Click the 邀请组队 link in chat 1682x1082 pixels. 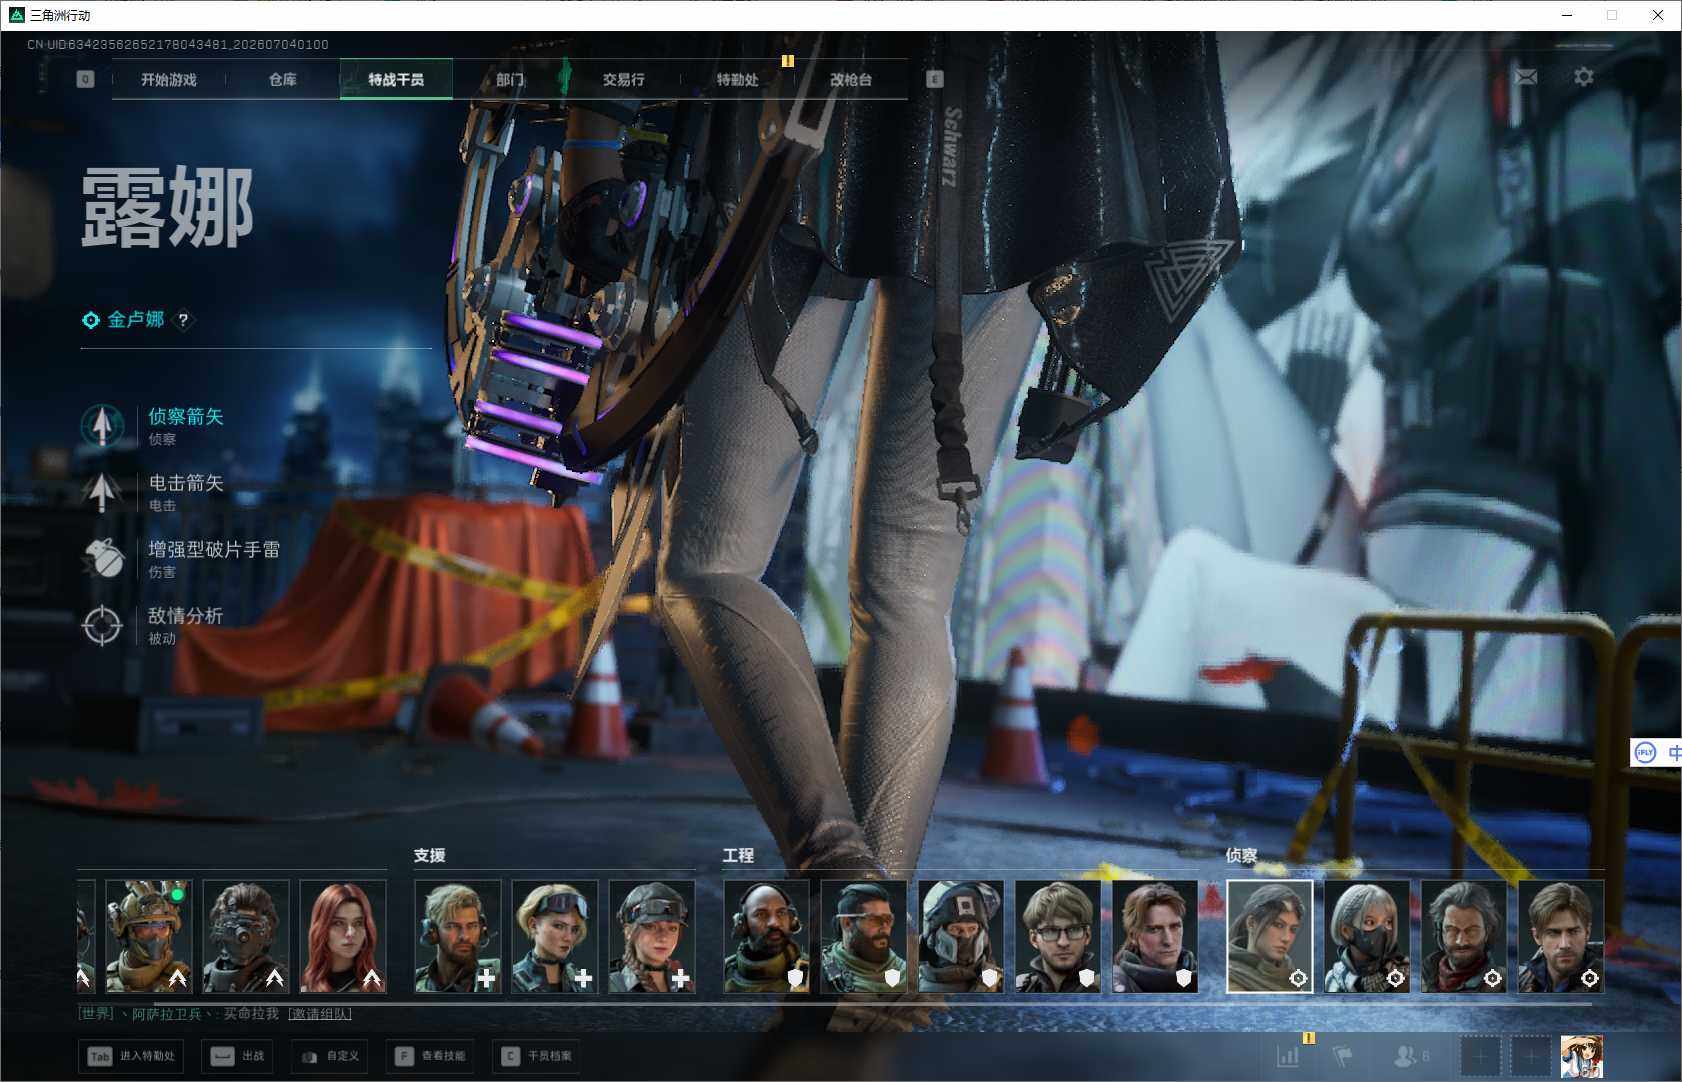click(320, 1014)
